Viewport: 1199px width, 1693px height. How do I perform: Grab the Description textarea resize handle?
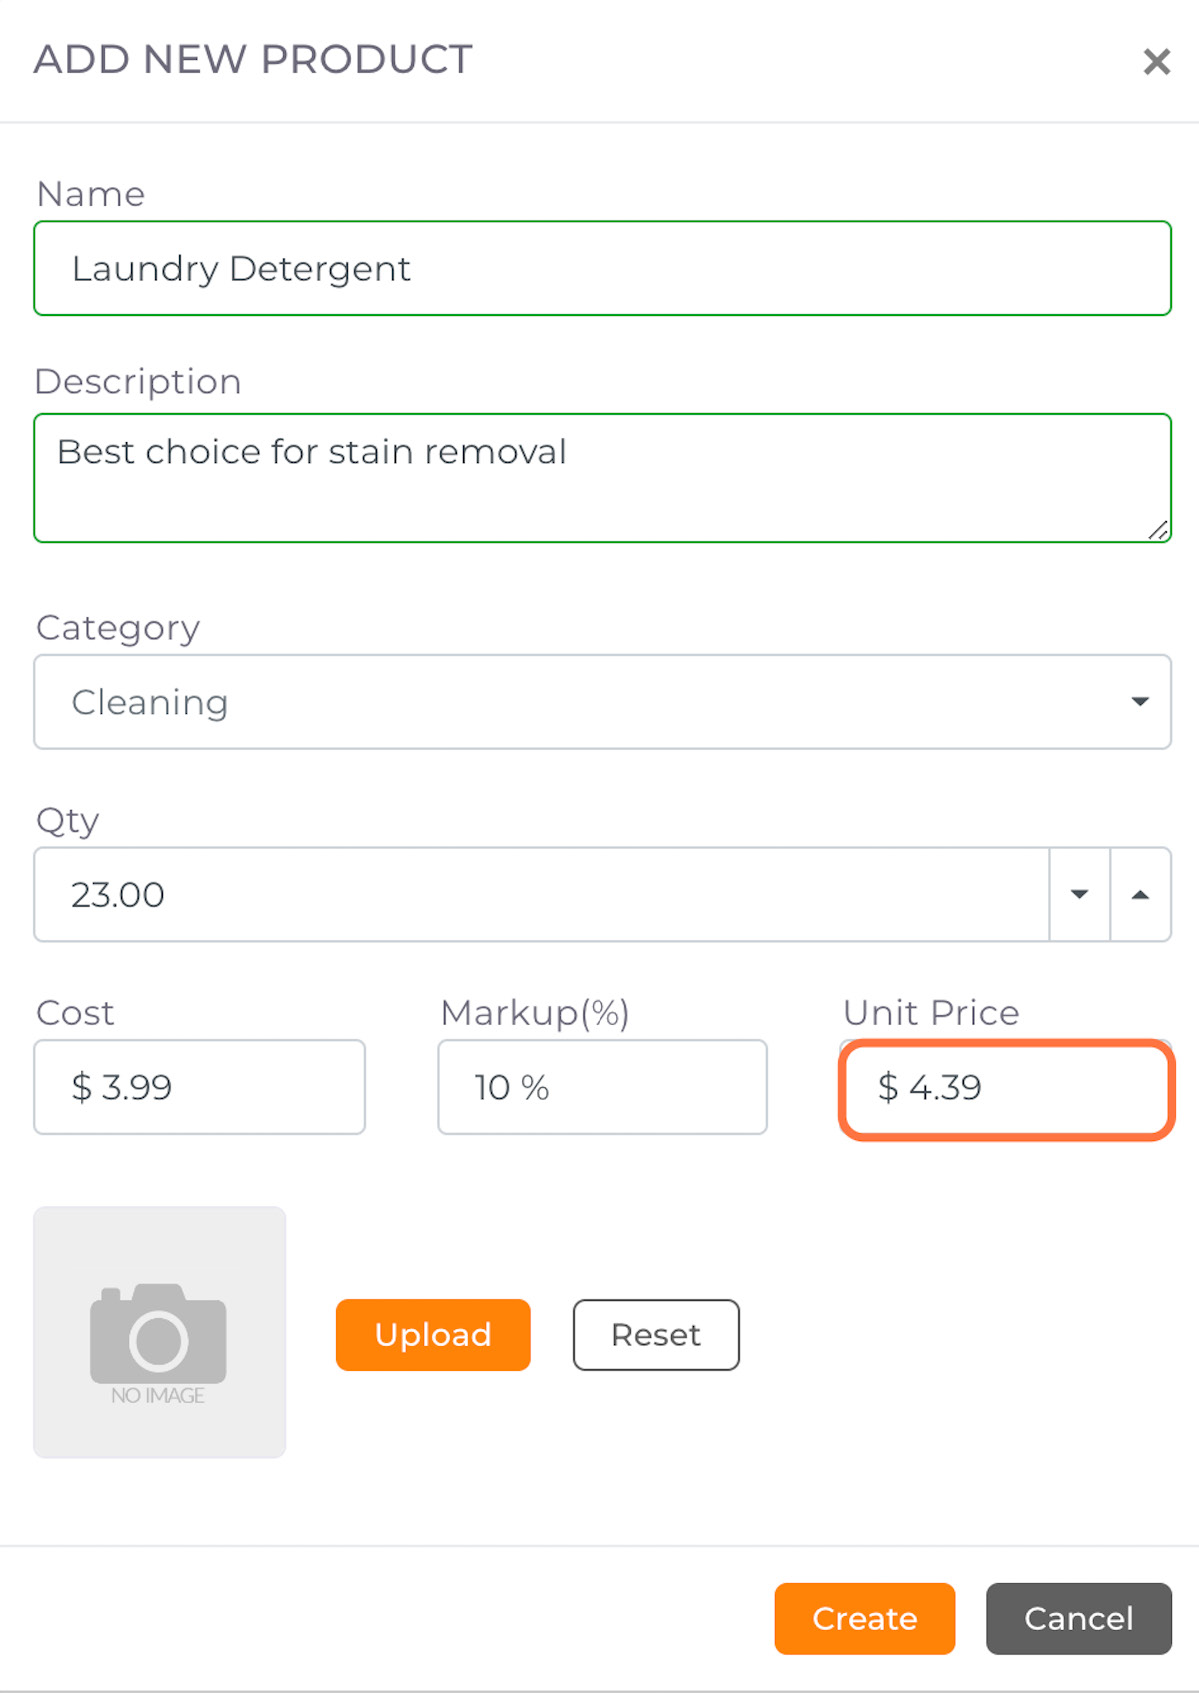click(1158, 530)
